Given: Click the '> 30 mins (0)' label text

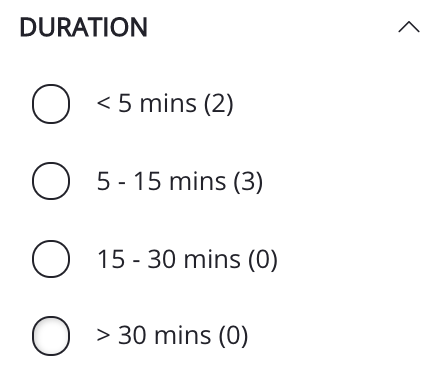Looking at the screenshot, I should tap(172, 336).
